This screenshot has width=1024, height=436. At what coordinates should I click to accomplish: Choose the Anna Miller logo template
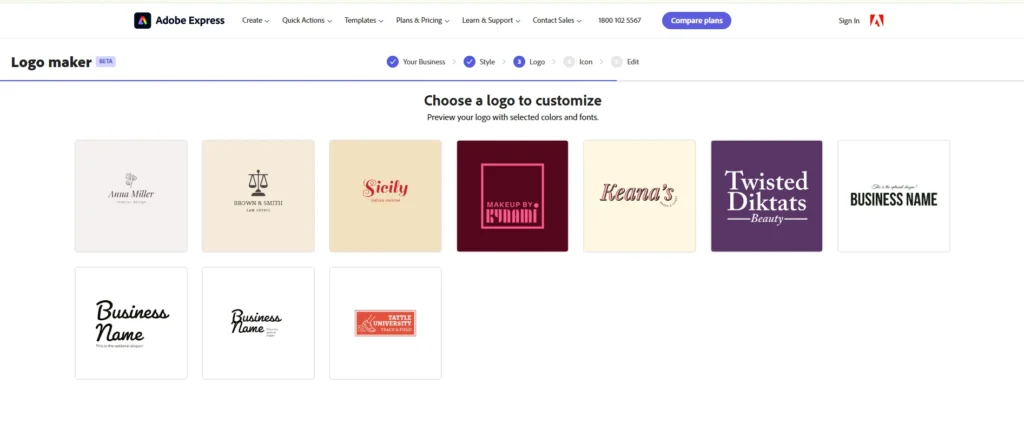coord(131,196)
